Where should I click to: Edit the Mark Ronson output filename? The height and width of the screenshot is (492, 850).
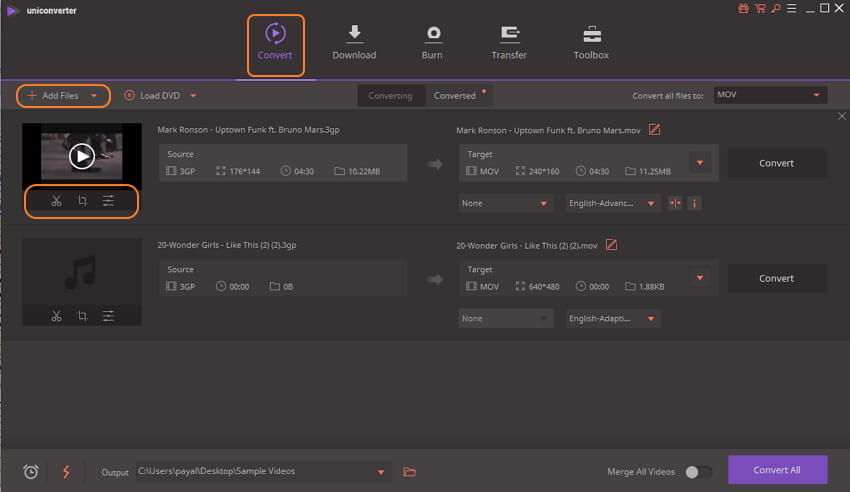click(x=654, y=130)
